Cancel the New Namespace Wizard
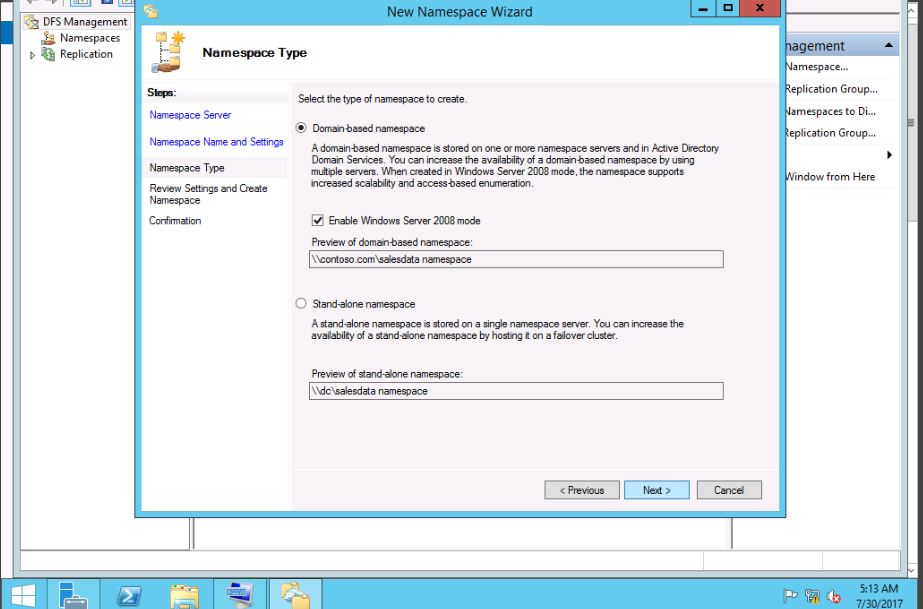Image resolution: width=923 pixels, height=609 pixels. pyautogui.click(x=729, y=490)
